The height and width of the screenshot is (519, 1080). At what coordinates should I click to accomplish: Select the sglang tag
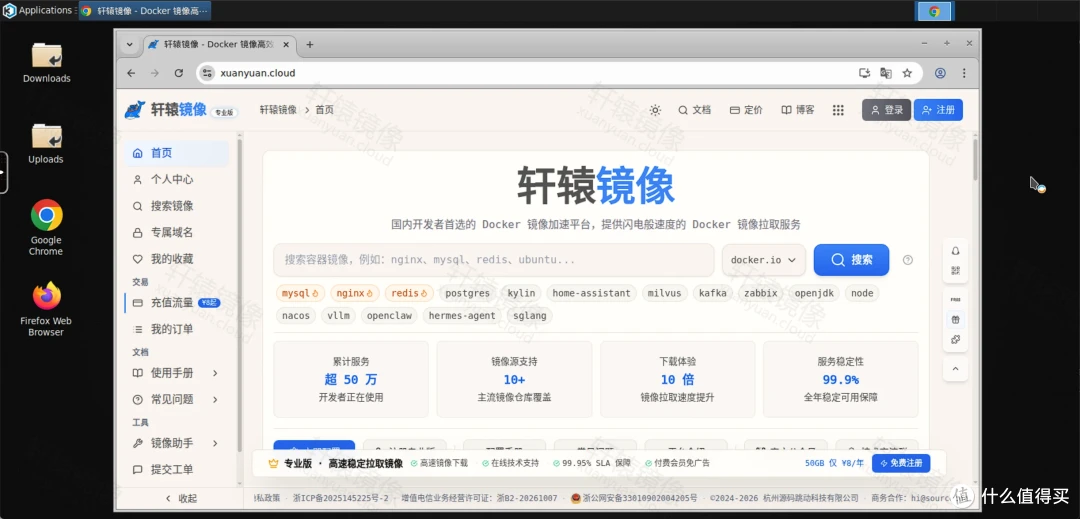pos(530,316)
